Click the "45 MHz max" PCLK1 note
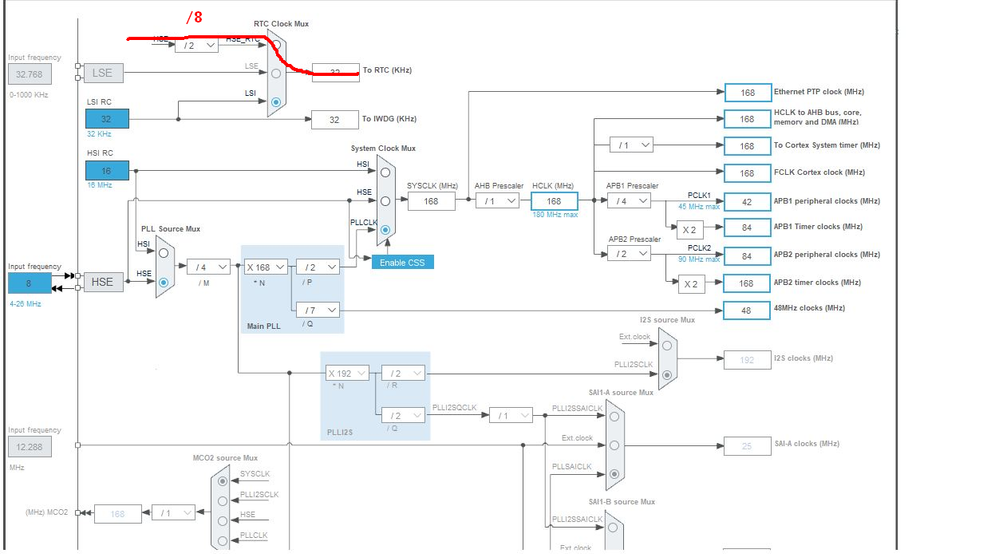The height and width of the screenshot is (554, 999). 699,206
